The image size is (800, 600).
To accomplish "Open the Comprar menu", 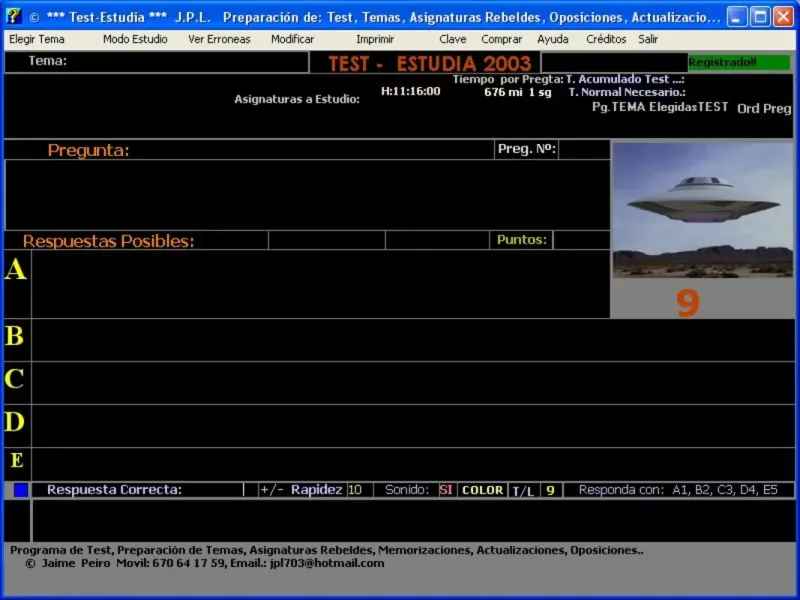I will click(502, 39).
